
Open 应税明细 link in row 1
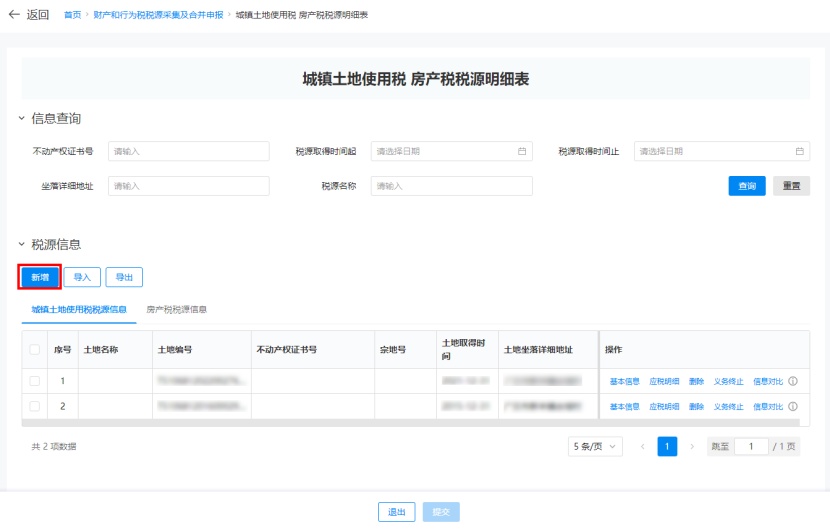(664, 381)
